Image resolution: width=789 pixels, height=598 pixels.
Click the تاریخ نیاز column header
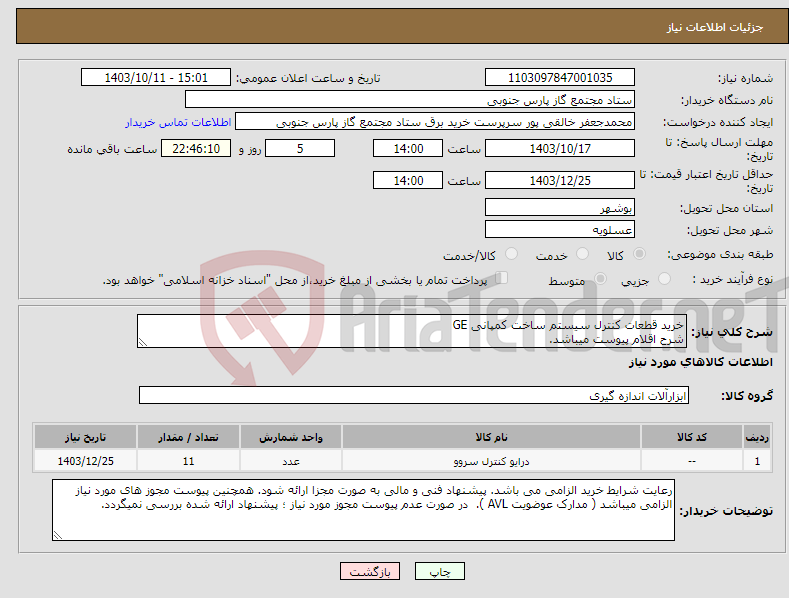click(85, 437)
